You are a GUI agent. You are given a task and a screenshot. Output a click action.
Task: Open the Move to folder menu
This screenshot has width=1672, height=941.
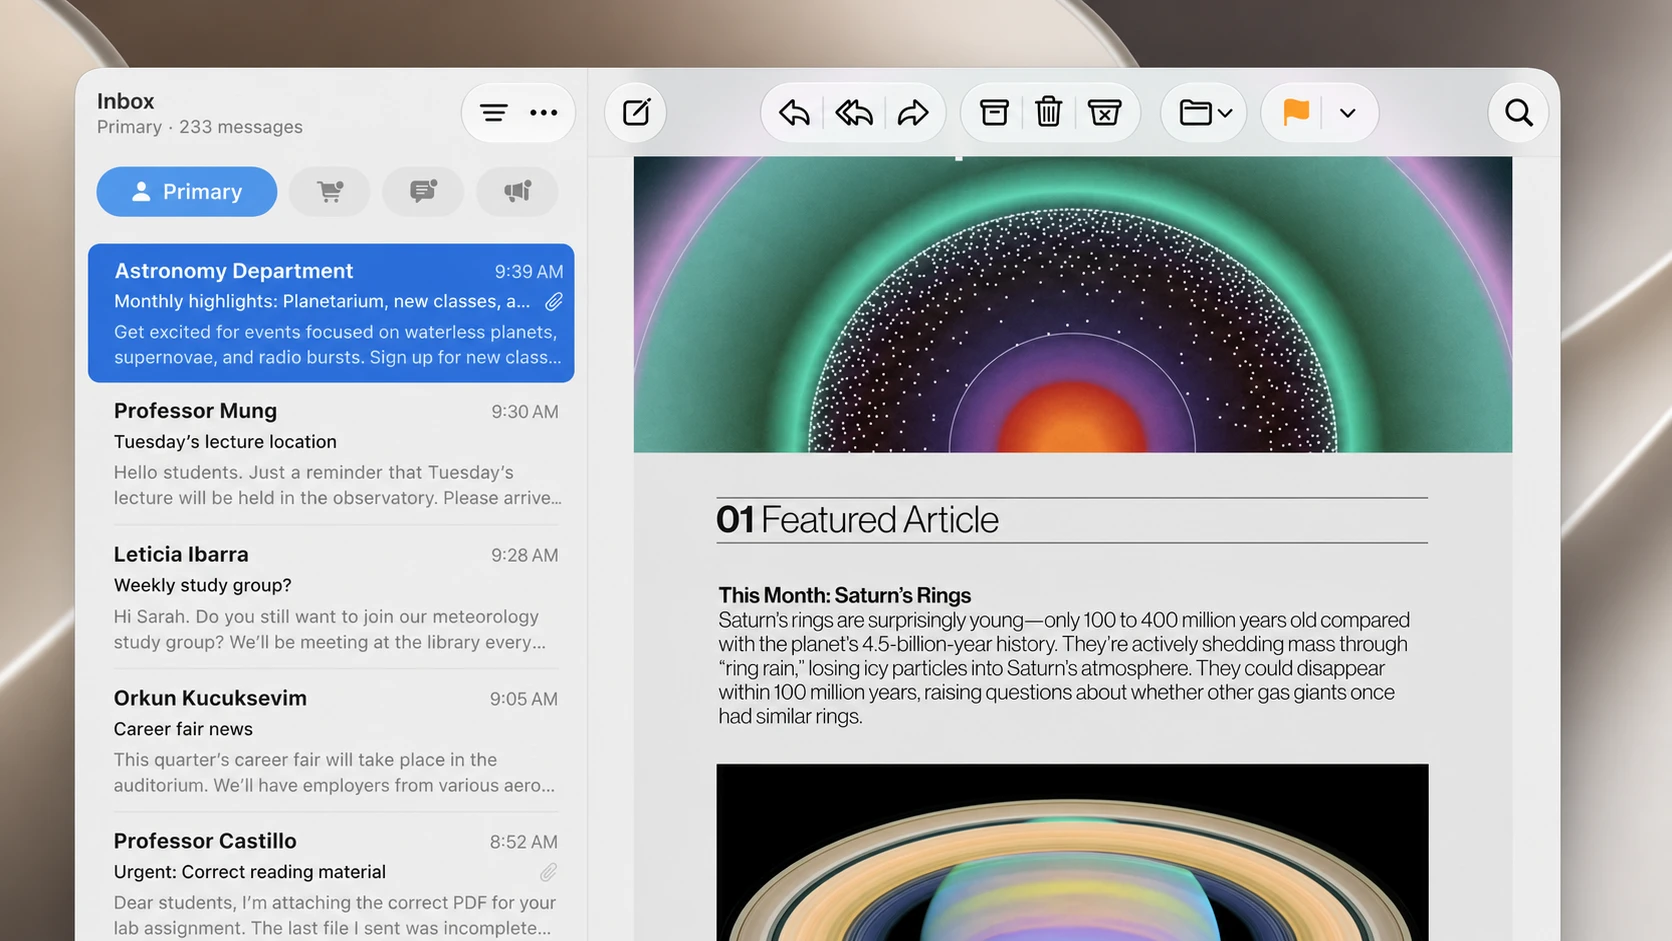1204,112
